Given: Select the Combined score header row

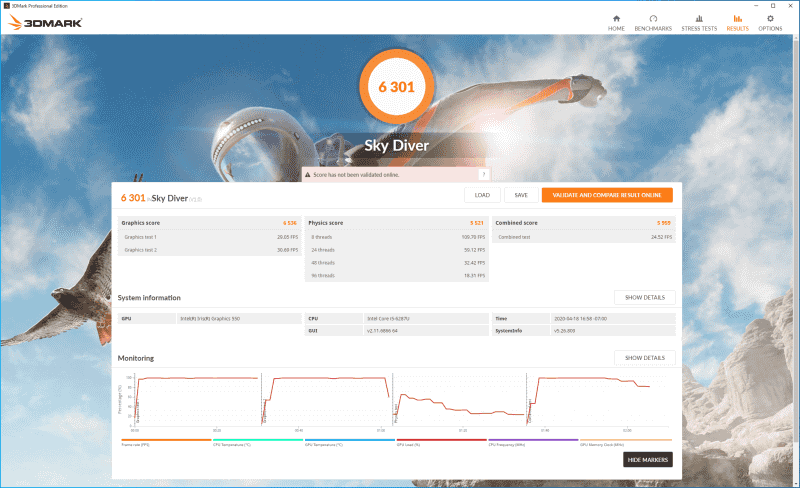Looking at the screenshot, I should pyautogui.click(x=584, y=223).
